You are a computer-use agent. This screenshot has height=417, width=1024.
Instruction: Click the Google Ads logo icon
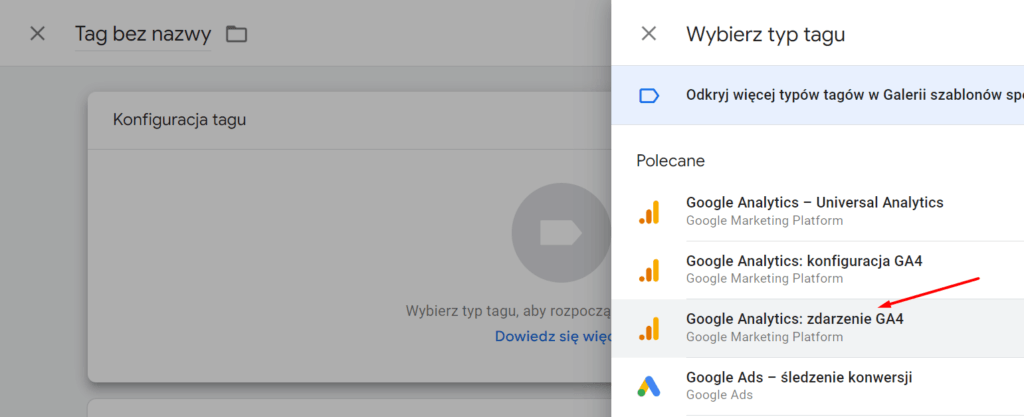coord(649,386)
